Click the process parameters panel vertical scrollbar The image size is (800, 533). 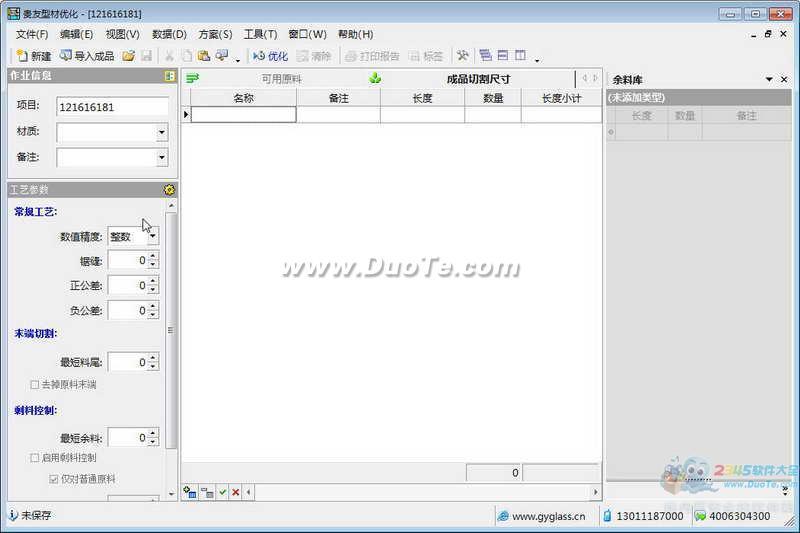tap(171, 330)
